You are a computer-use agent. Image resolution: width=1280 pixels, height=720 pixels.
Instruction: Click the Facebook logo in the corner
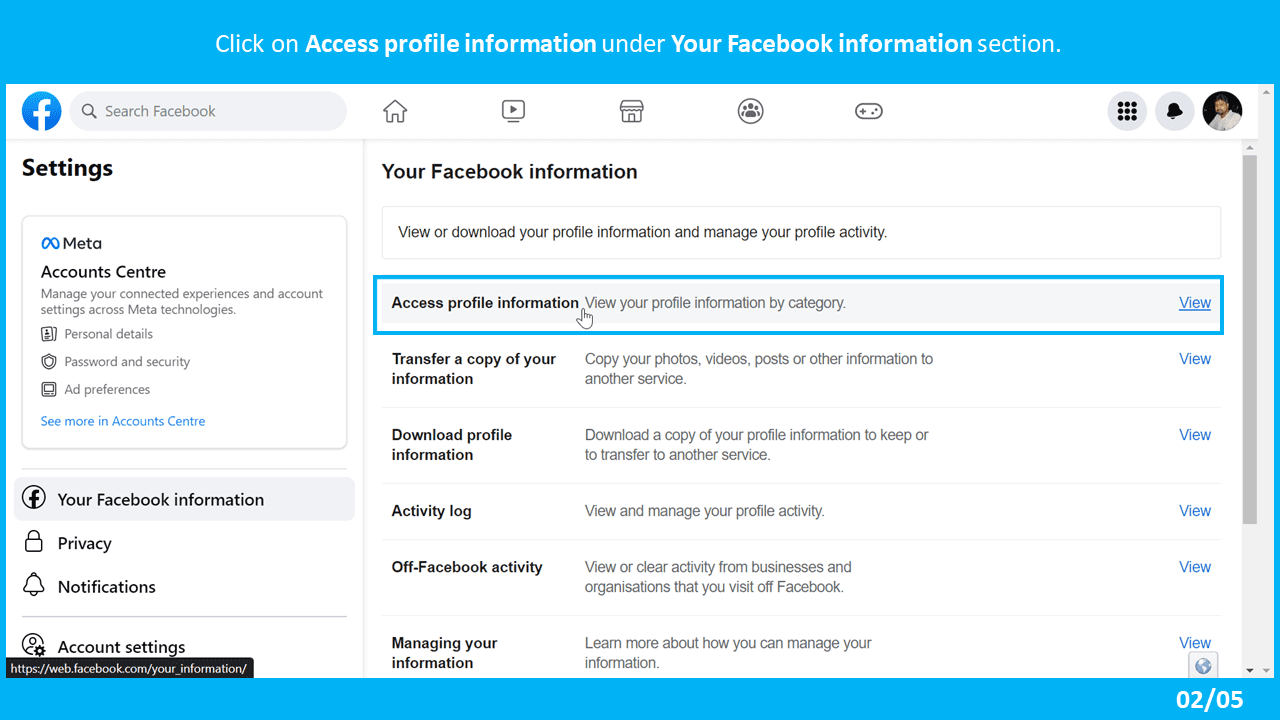coord(41,111)
